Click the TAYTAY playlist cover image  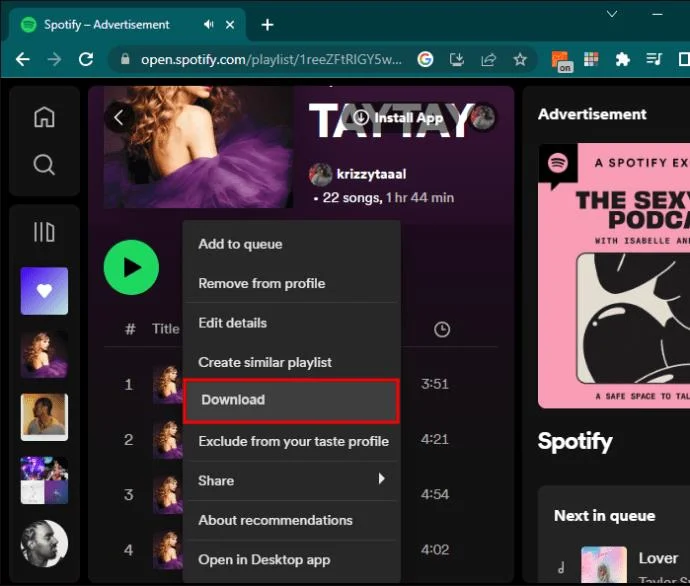198,146
